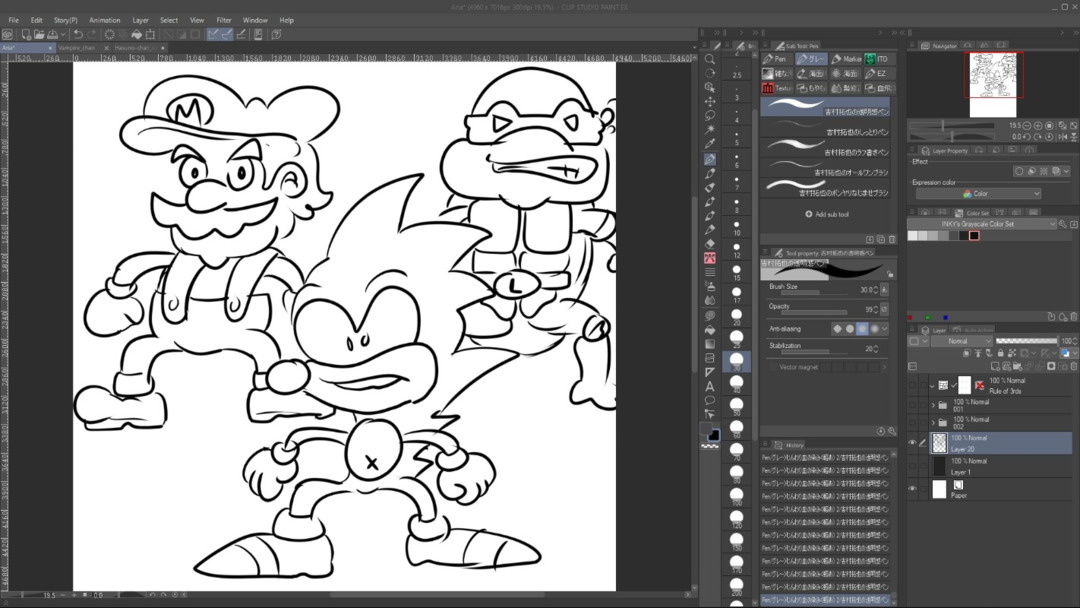Delete the selected sub tool with trash icon
Screen dimensions: 1080x608
(x=892, y=240)
